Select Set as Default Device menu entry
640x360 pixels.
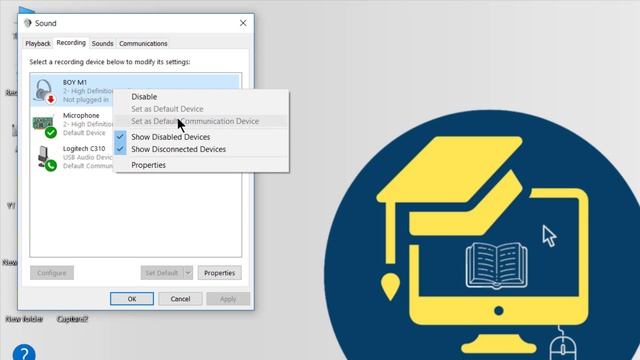167,109
